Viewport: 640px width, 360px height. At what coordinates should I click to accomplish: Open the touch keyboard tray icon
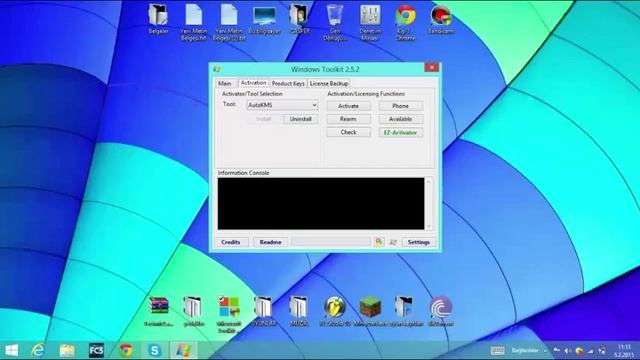coord(497,351)
